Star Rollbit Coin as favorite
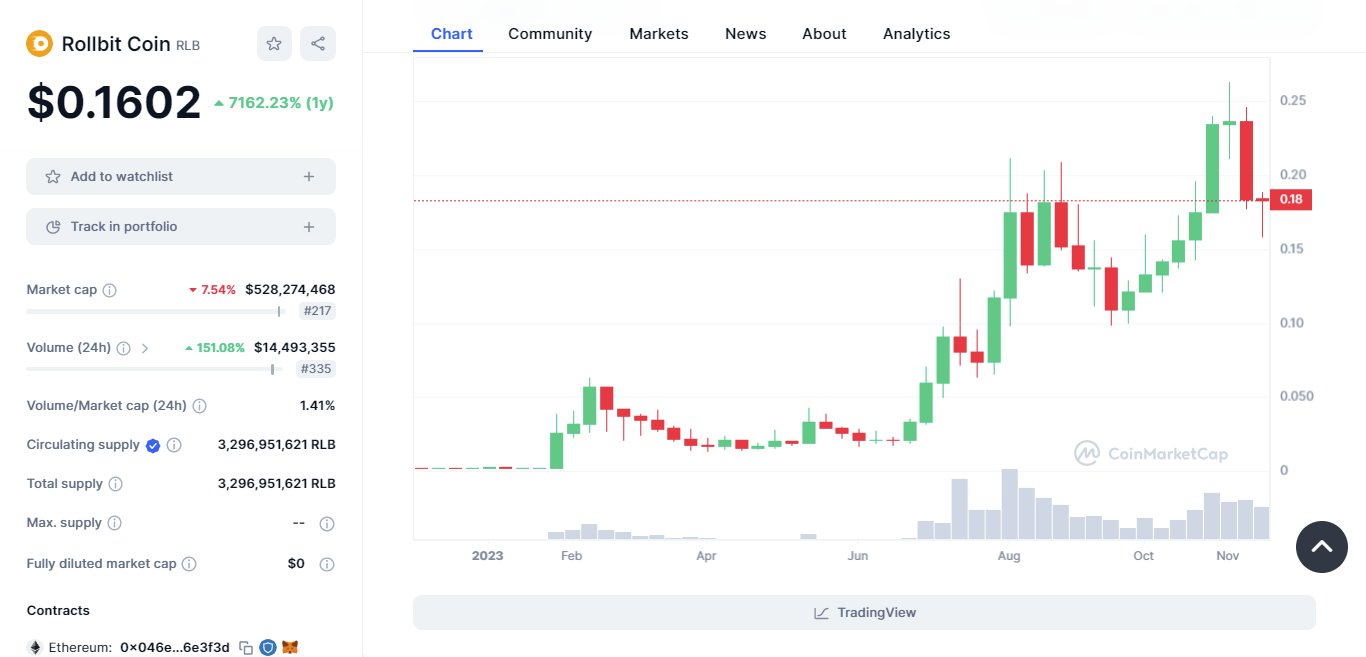Viewport: 1366px width, 657px height. coord(274,43)
